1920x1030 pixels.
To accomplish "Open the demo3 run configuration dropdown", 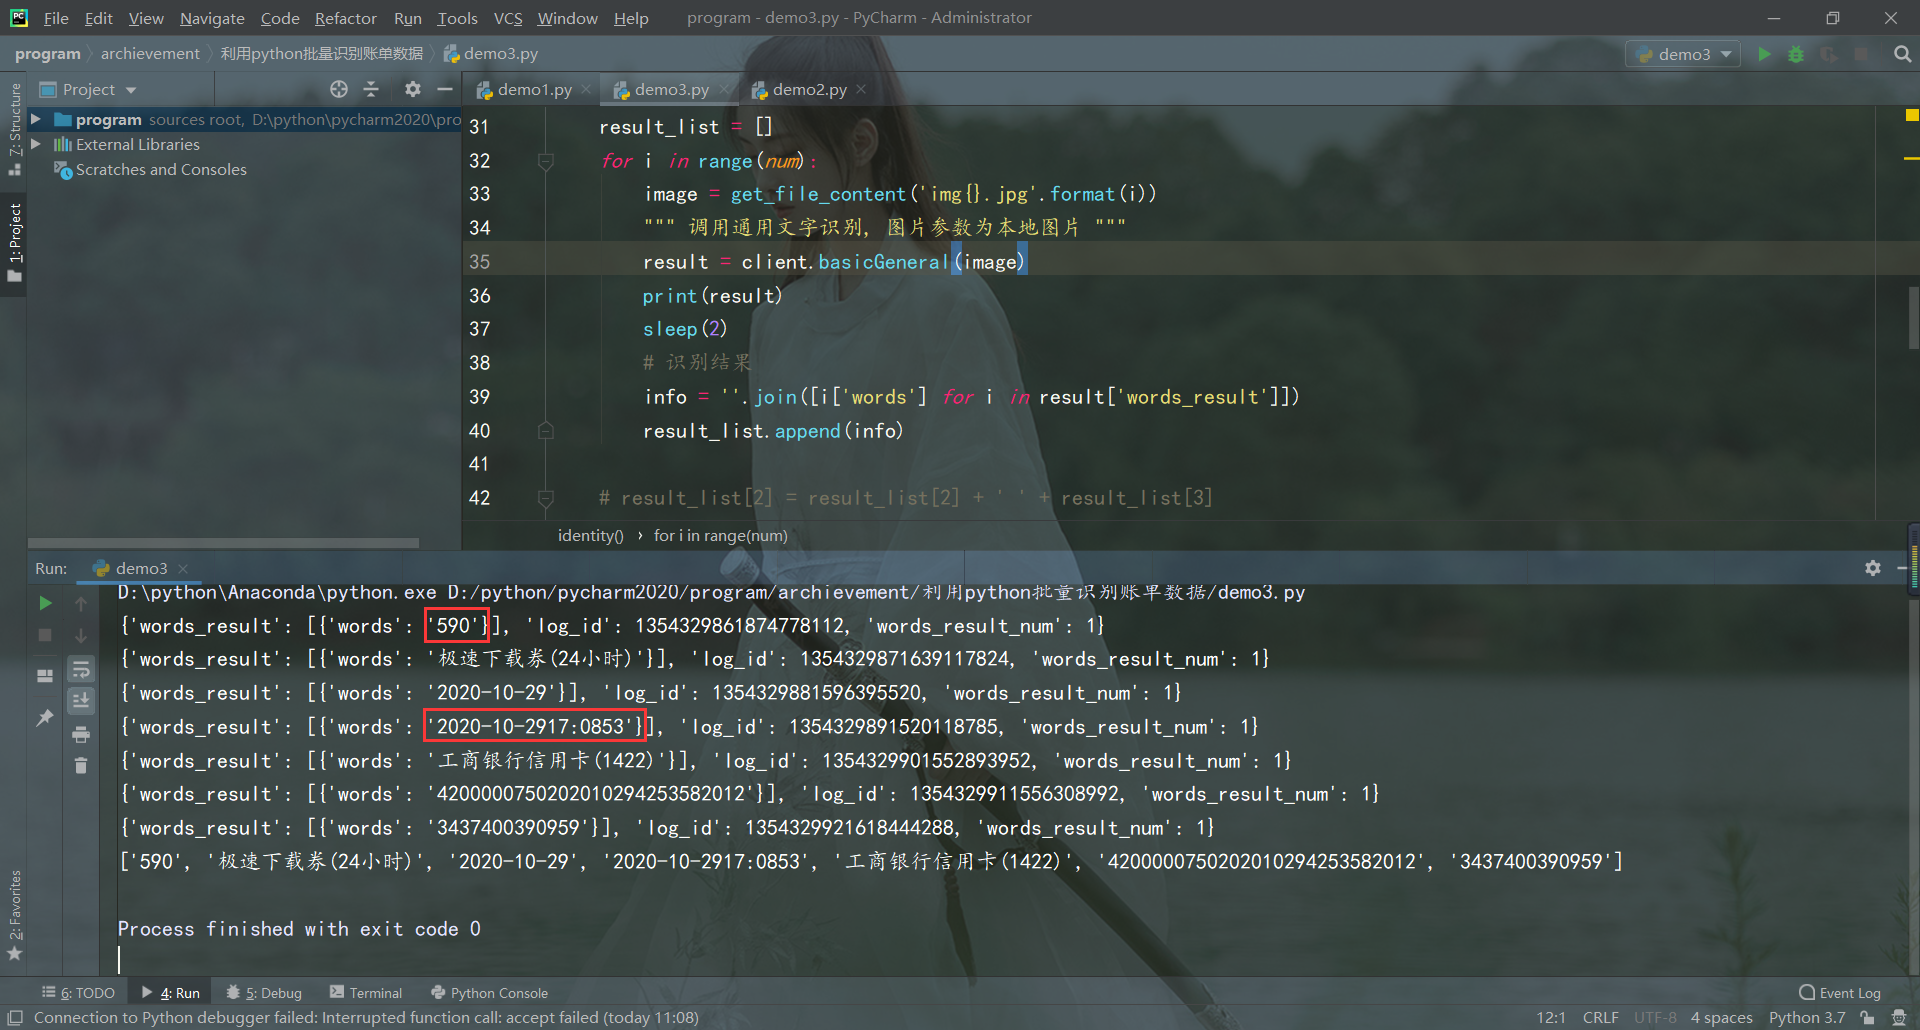I will [1684, 54].
